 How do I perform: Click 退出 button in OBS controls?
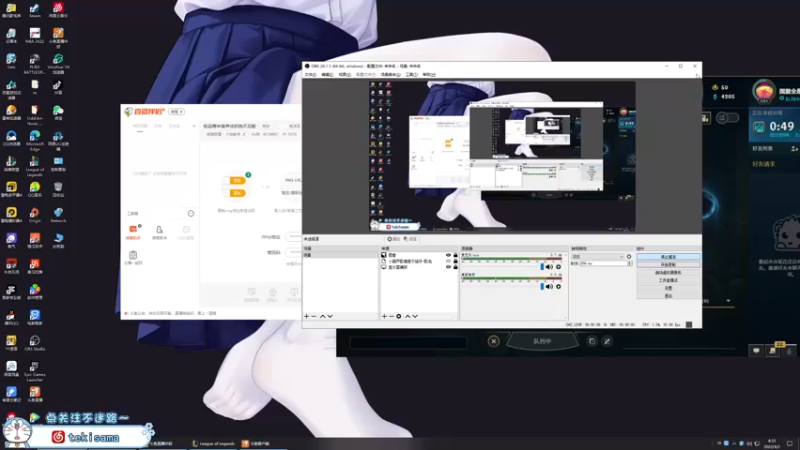point(668,295)
